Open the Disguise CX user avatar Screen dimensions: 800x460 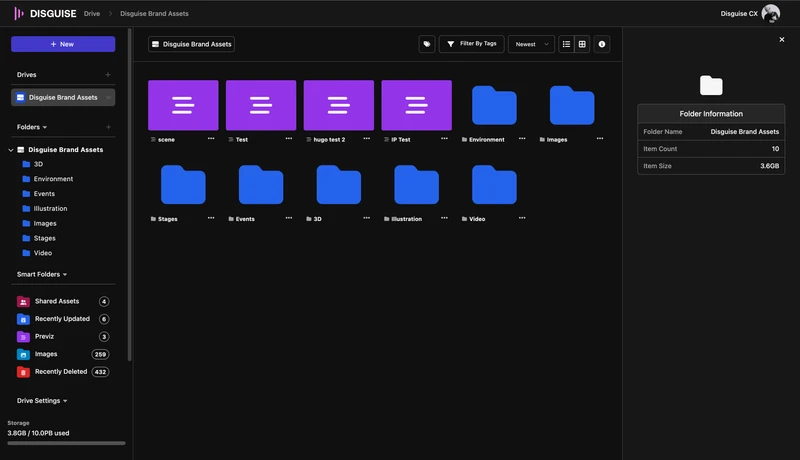[x=770, y=13]
